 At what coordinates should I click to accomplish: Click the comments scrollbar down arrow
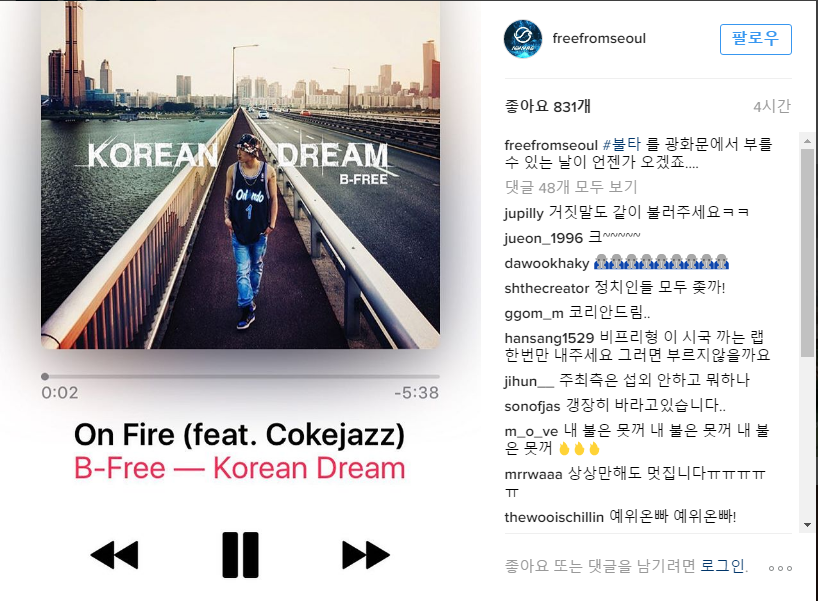pos(807,525)
